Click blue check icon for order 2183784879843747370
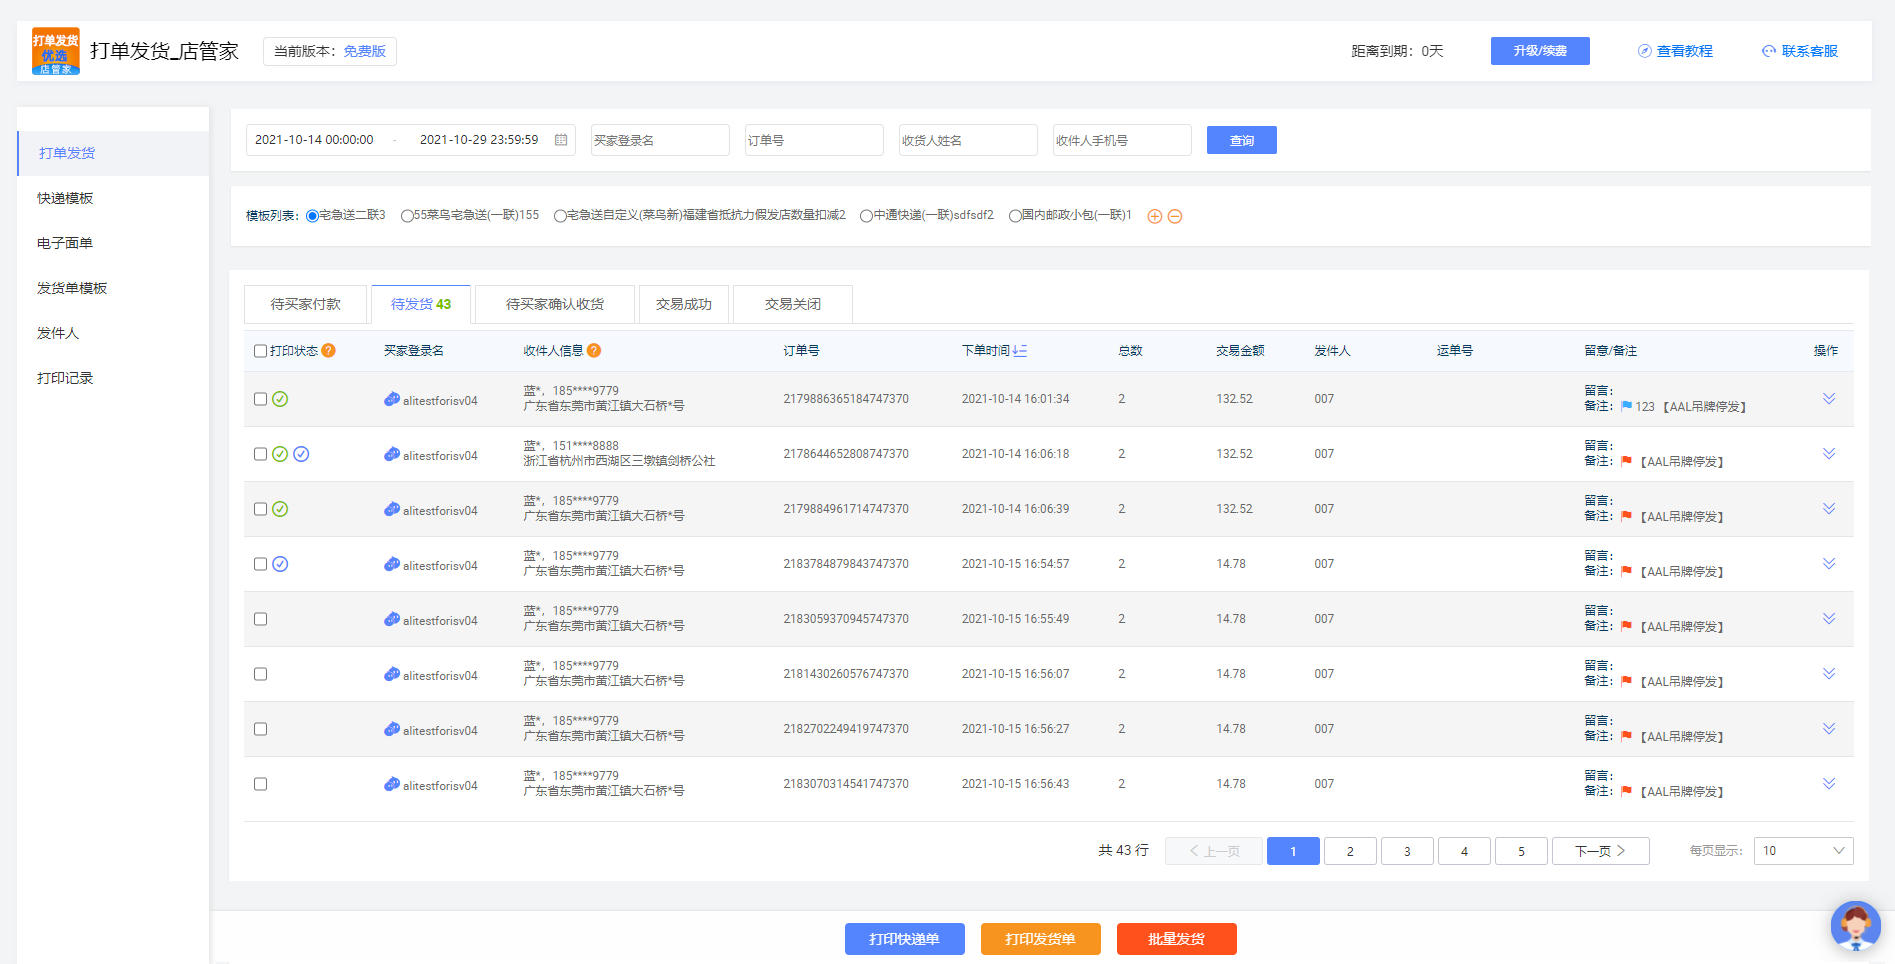 pyautogui.click(x=280, y=564)
